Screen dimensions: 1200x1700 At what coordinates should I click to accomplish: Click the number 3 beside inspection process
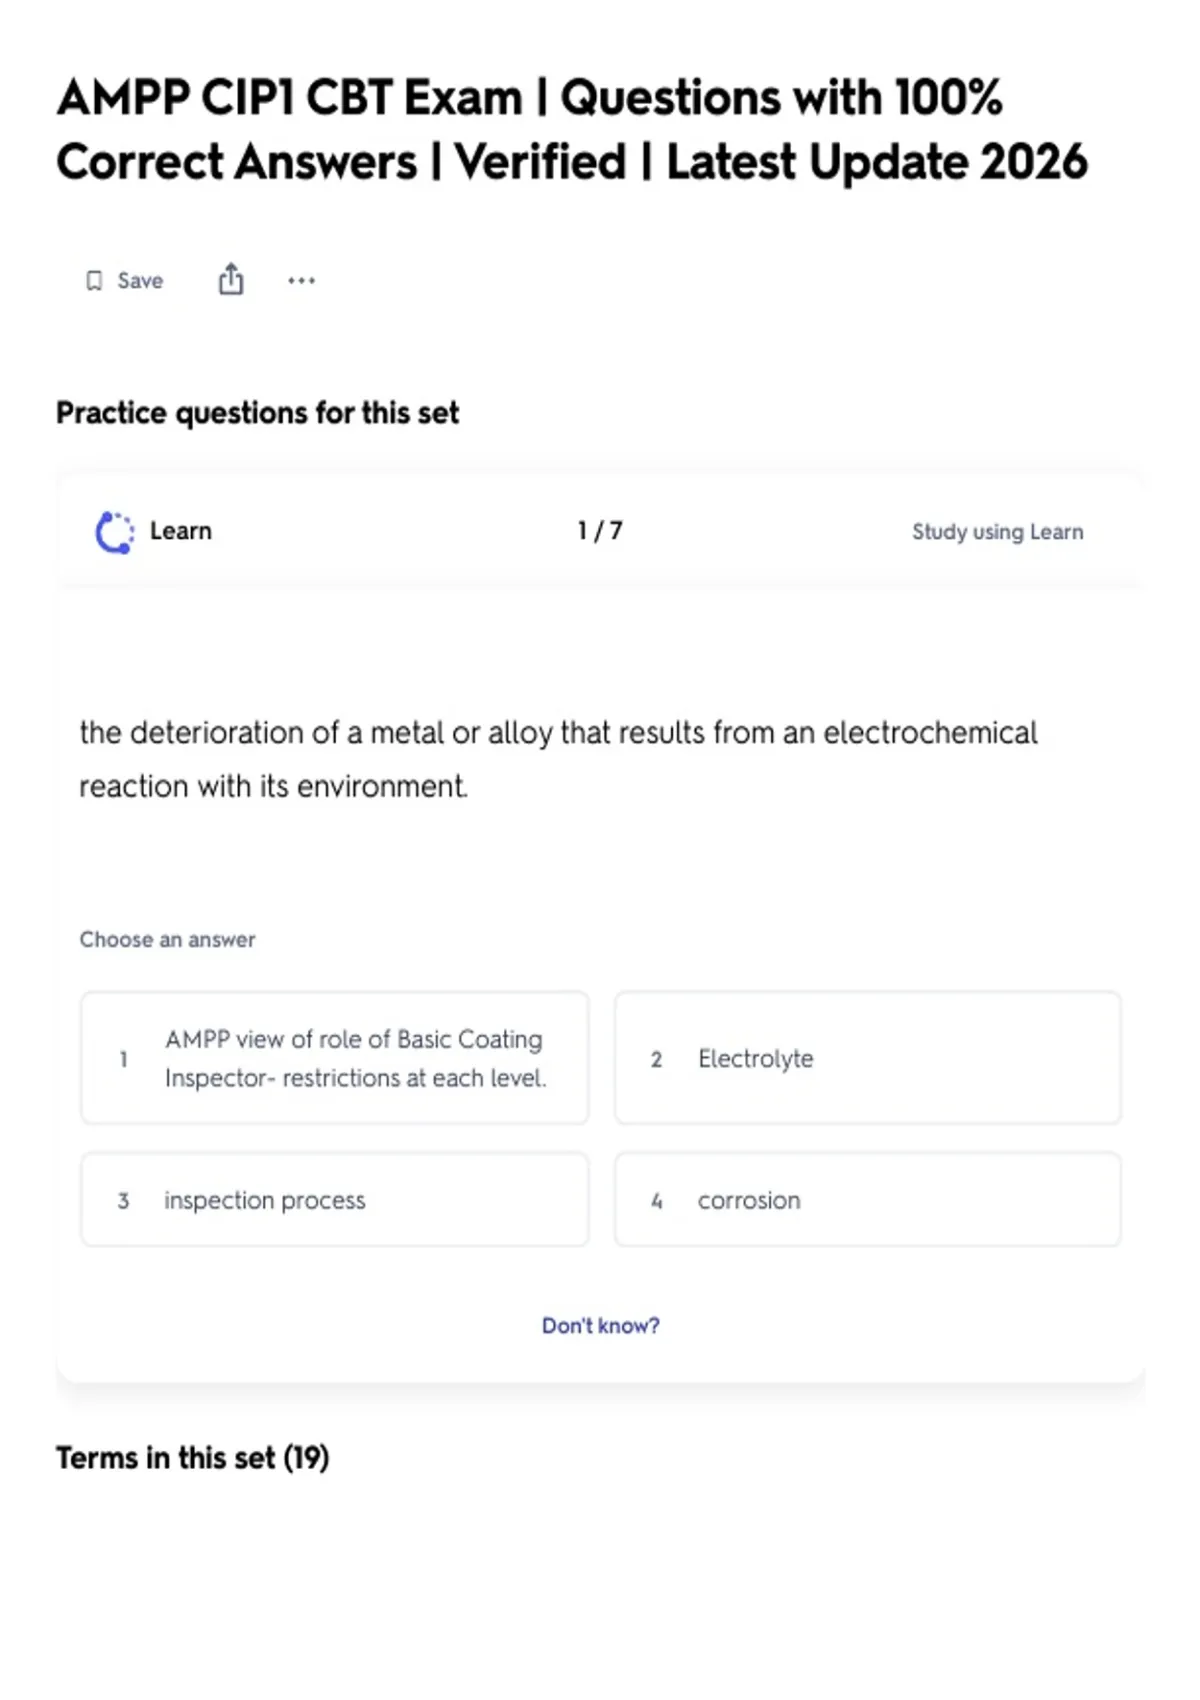pyautogui.click(x=124, y=1200)
